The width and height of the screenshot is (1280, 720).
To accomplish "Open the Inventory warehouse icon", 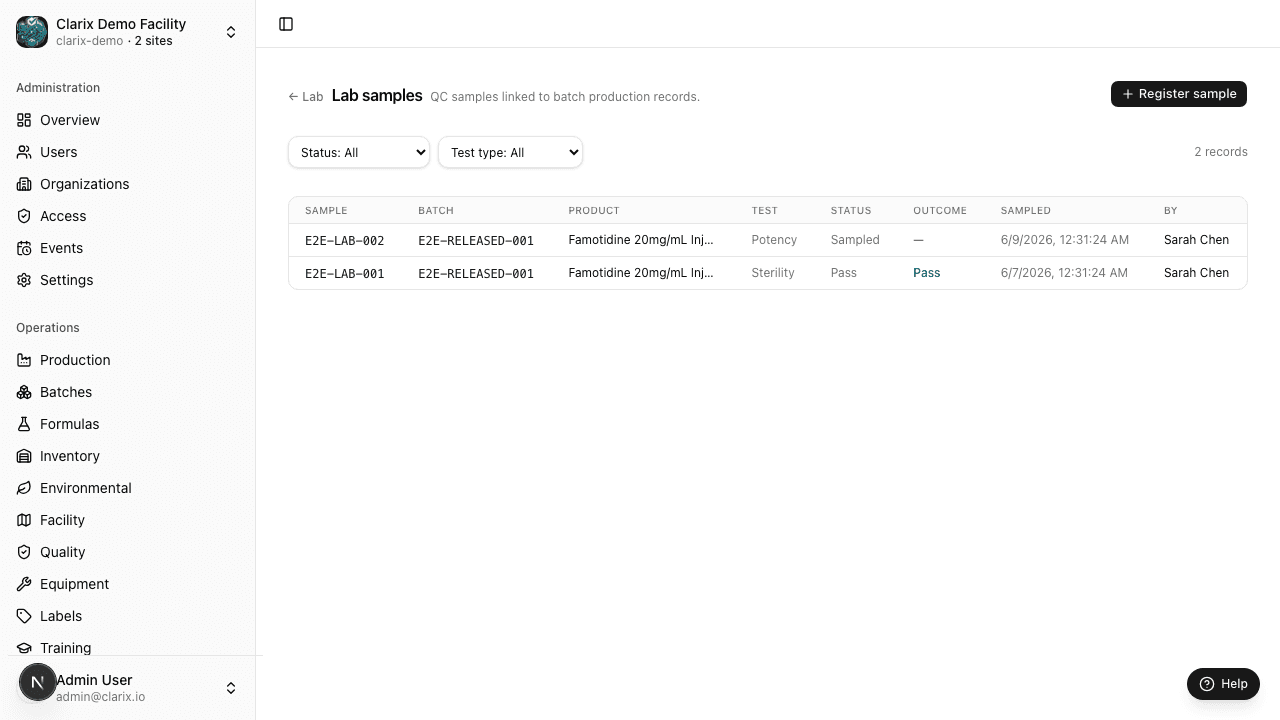I will pos(24,456).
